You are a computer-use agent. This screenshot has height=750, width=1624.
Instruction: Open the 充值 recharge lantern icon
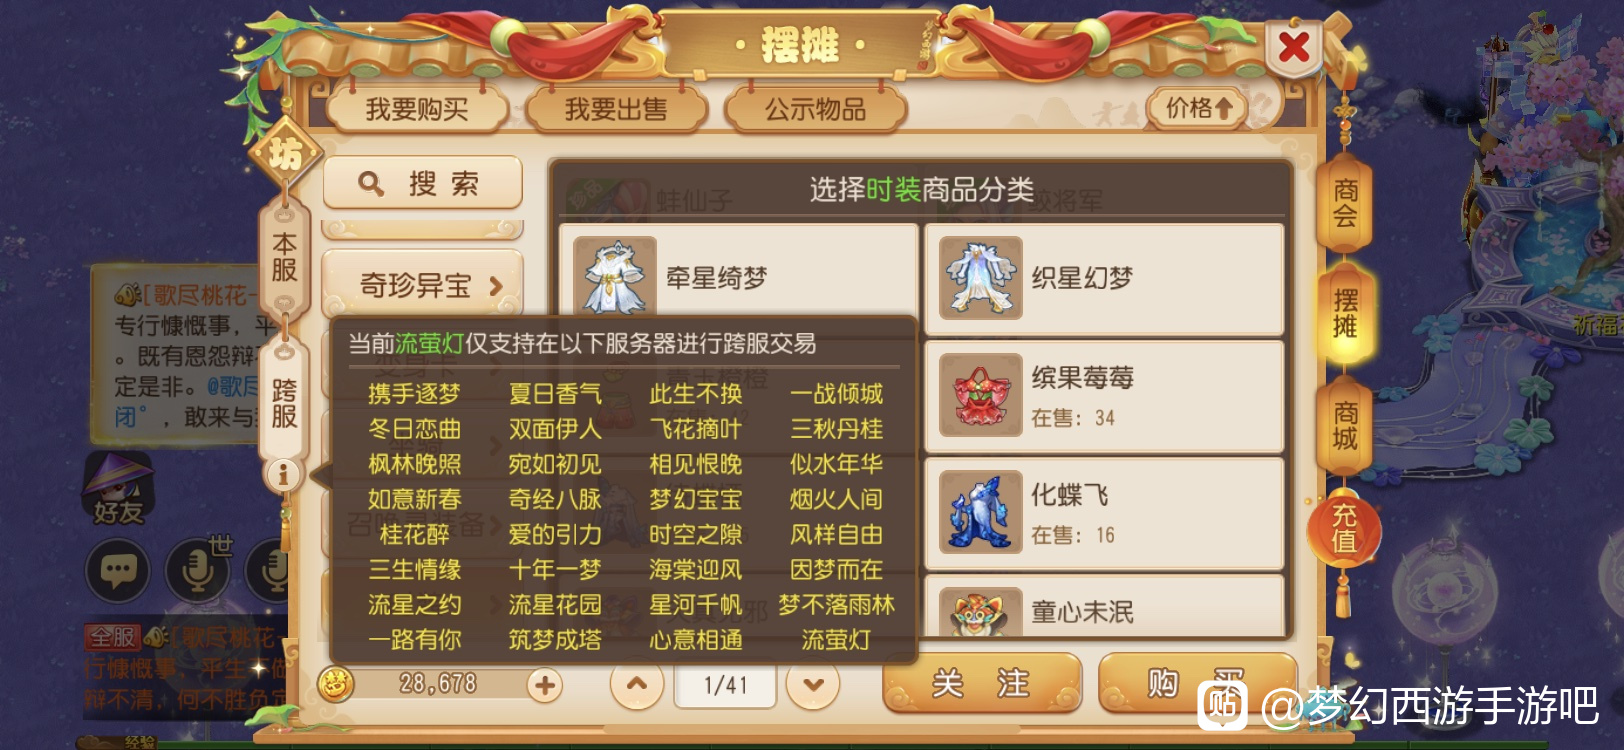click(1344, 529)
